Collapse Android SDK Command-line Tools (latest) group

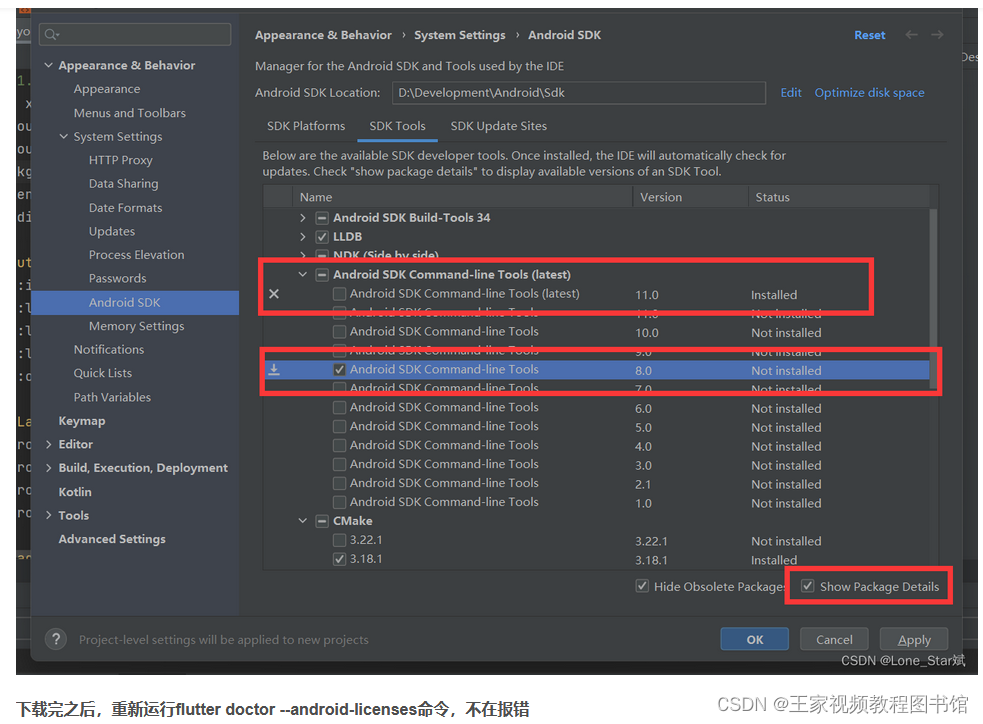pyautogui.click(x=302, y=274)
